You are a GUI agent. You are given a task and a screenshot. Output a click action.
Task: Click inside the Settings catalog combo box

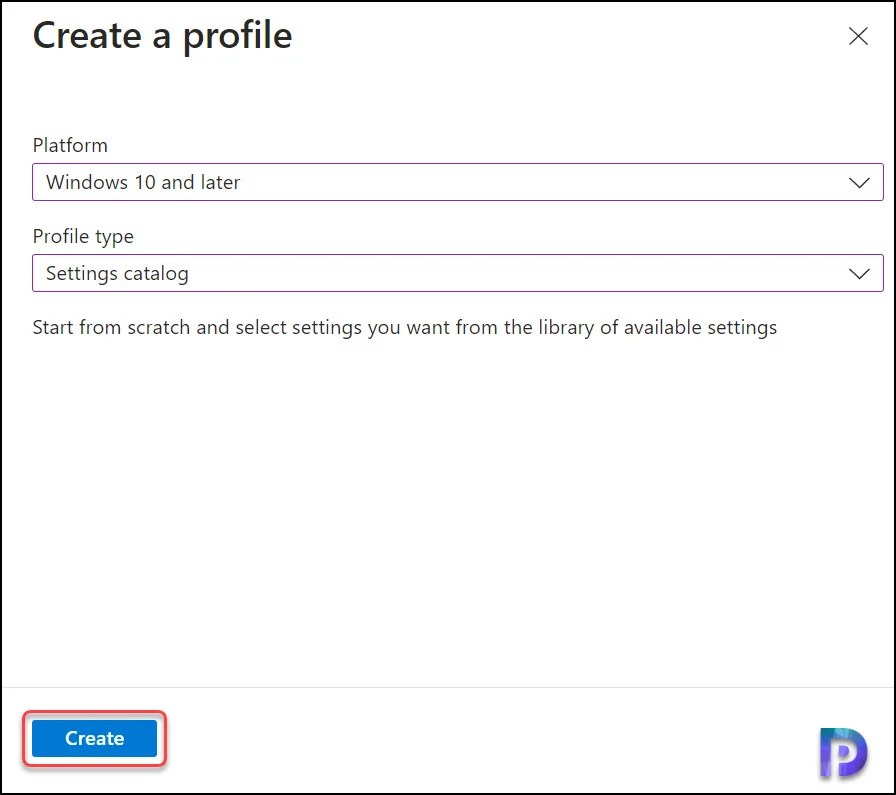(x=400, y=273)
